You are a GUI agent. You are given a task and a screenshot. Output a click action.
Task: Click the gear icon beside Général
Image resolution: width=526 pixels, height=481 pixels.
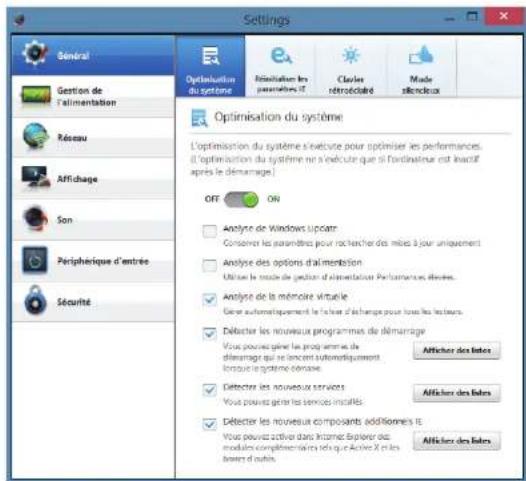(34, 53)
